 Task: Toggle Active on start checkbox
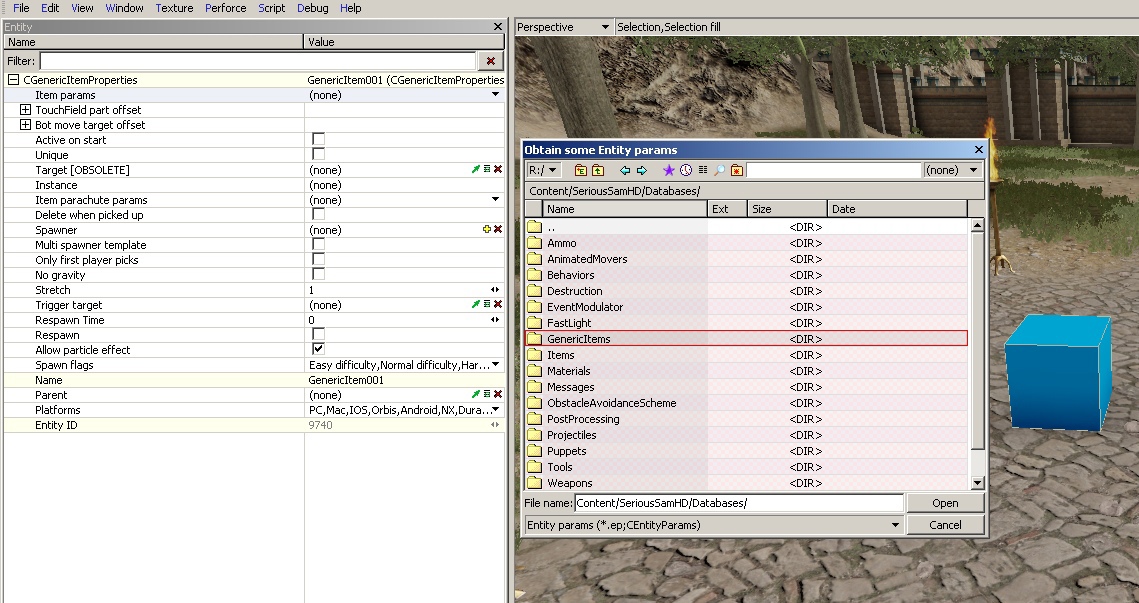(318, 139)
